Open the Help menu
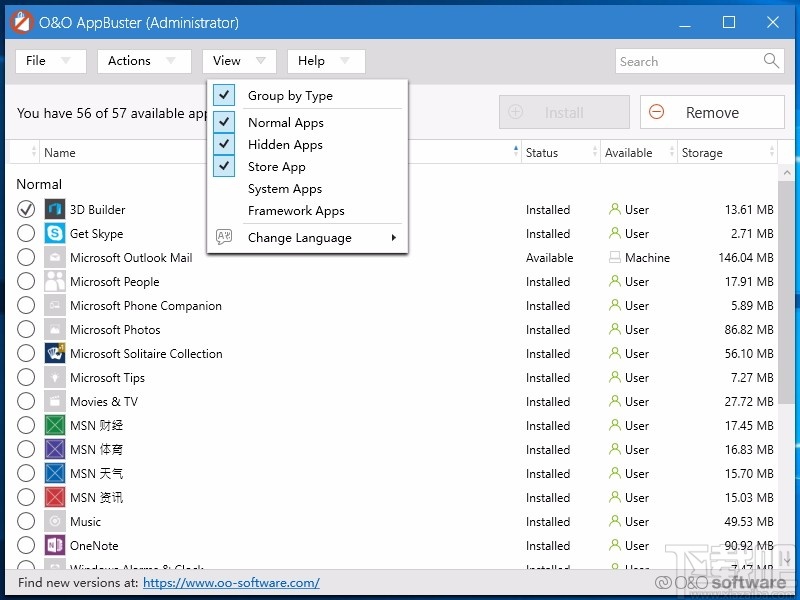 click(x=325, y=61)
